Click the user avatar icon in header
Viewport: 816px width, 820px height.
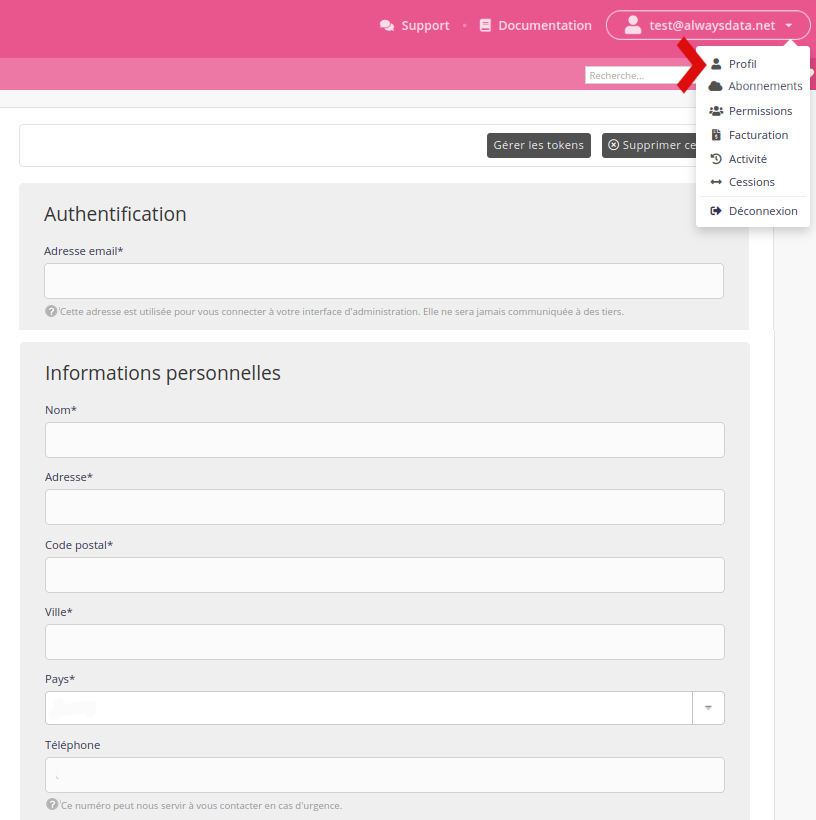632,25
